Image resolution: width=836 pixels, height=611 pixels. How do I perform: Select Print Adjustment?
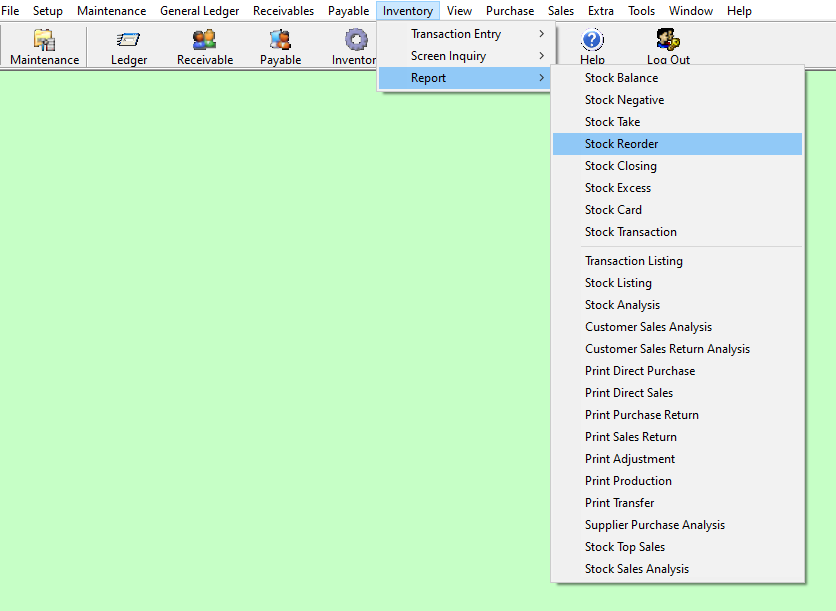pyautogui.click(x=677, y=459)
